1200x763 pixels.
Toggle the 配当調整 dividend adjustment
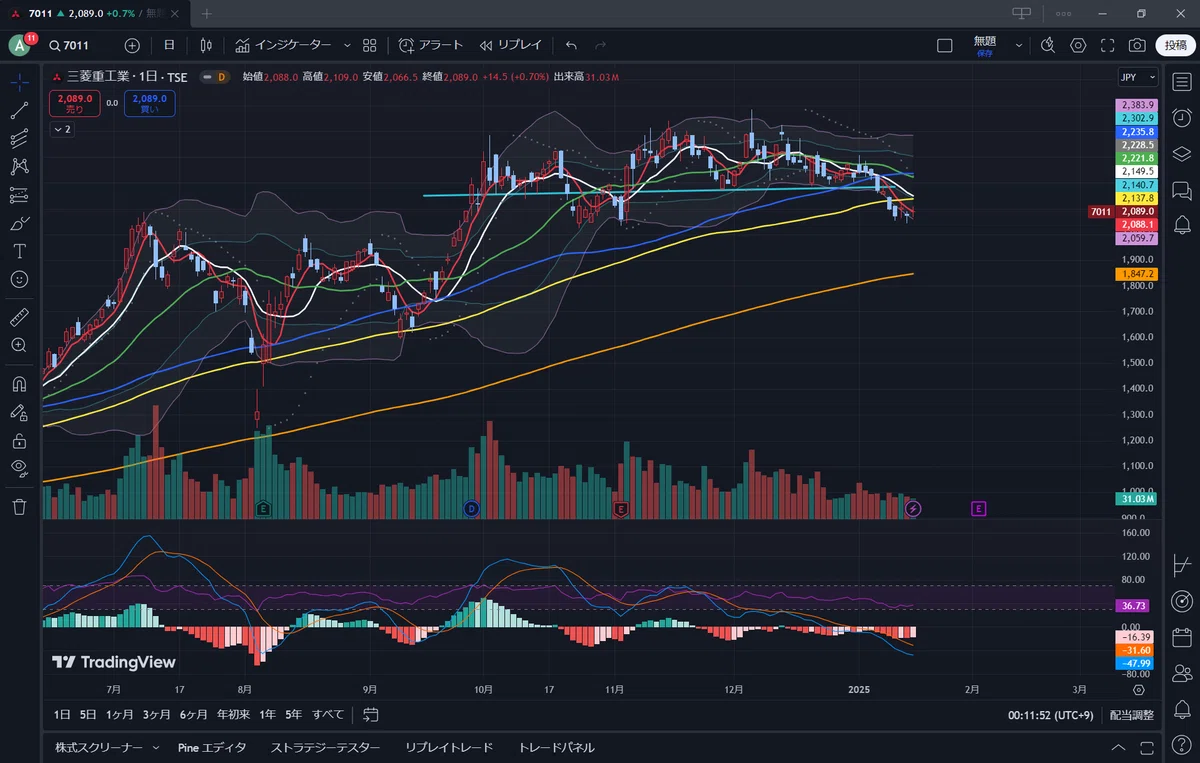coord(1132,715)
